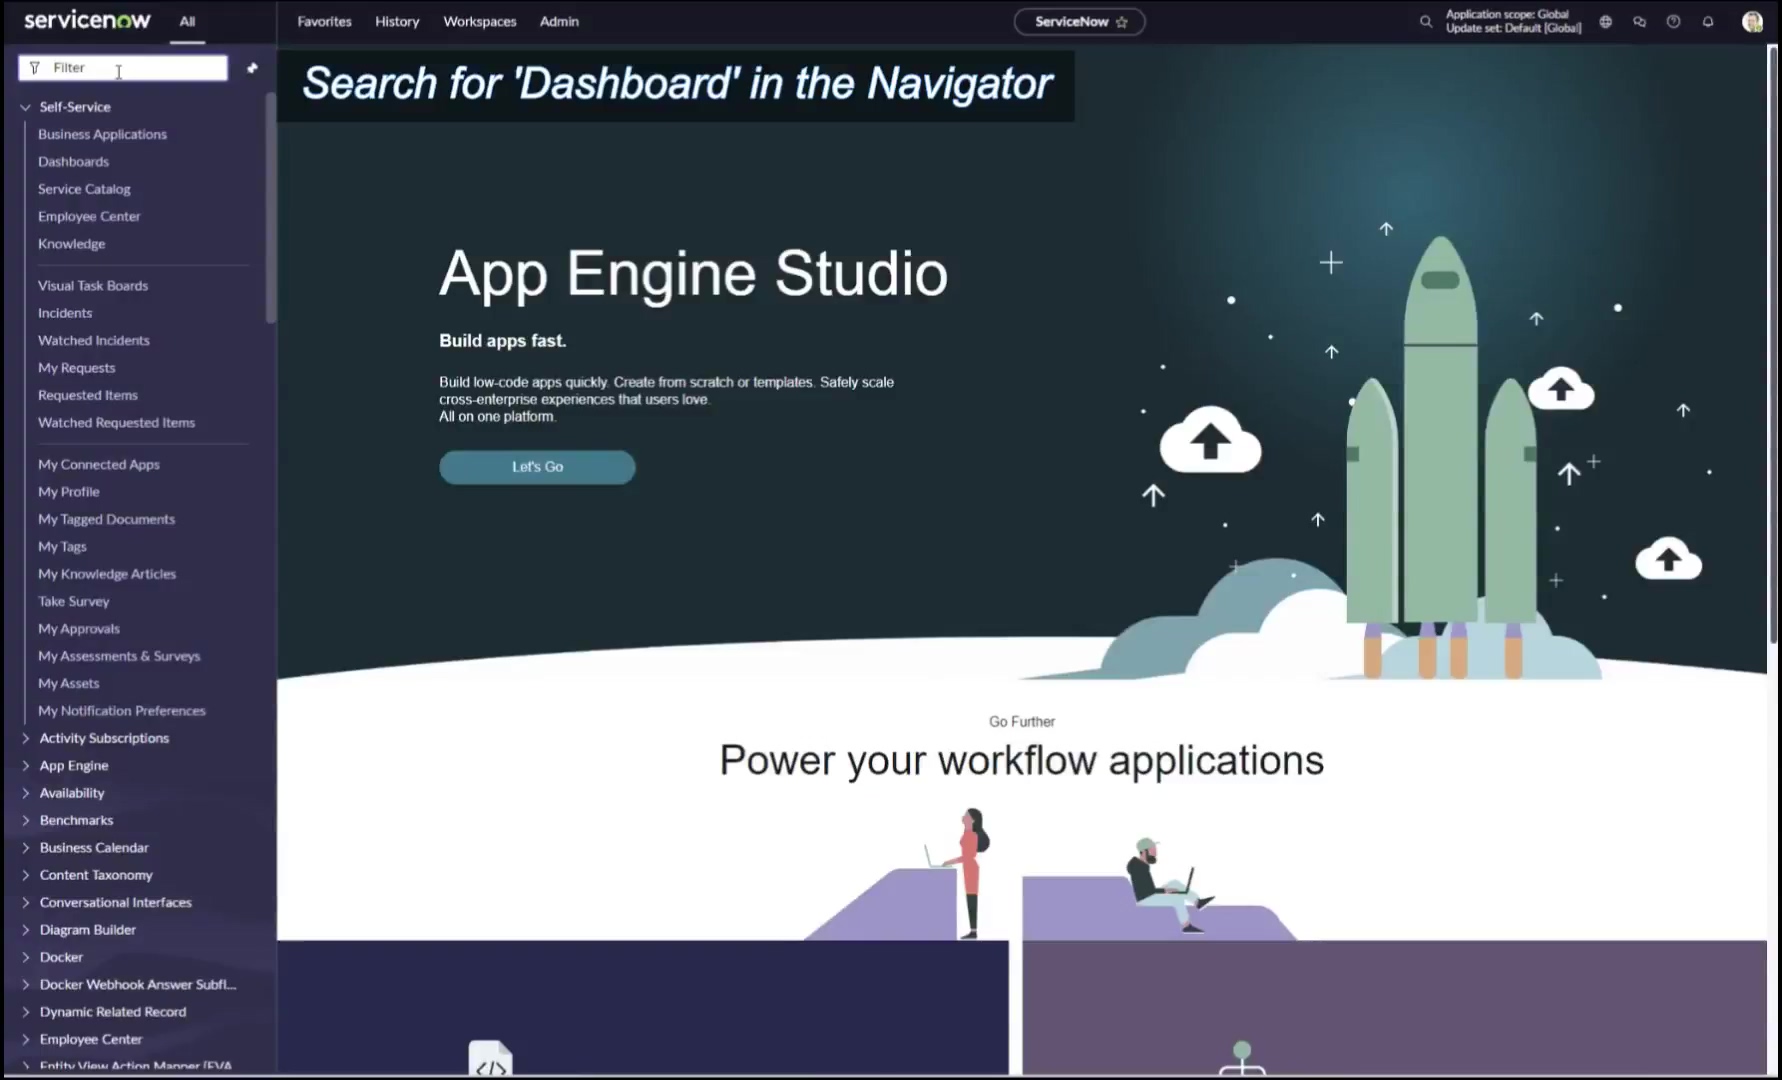This screenshot has height=1080, width=1782.
Task: Open the Workspaces menu
Action: coord(479,21)
